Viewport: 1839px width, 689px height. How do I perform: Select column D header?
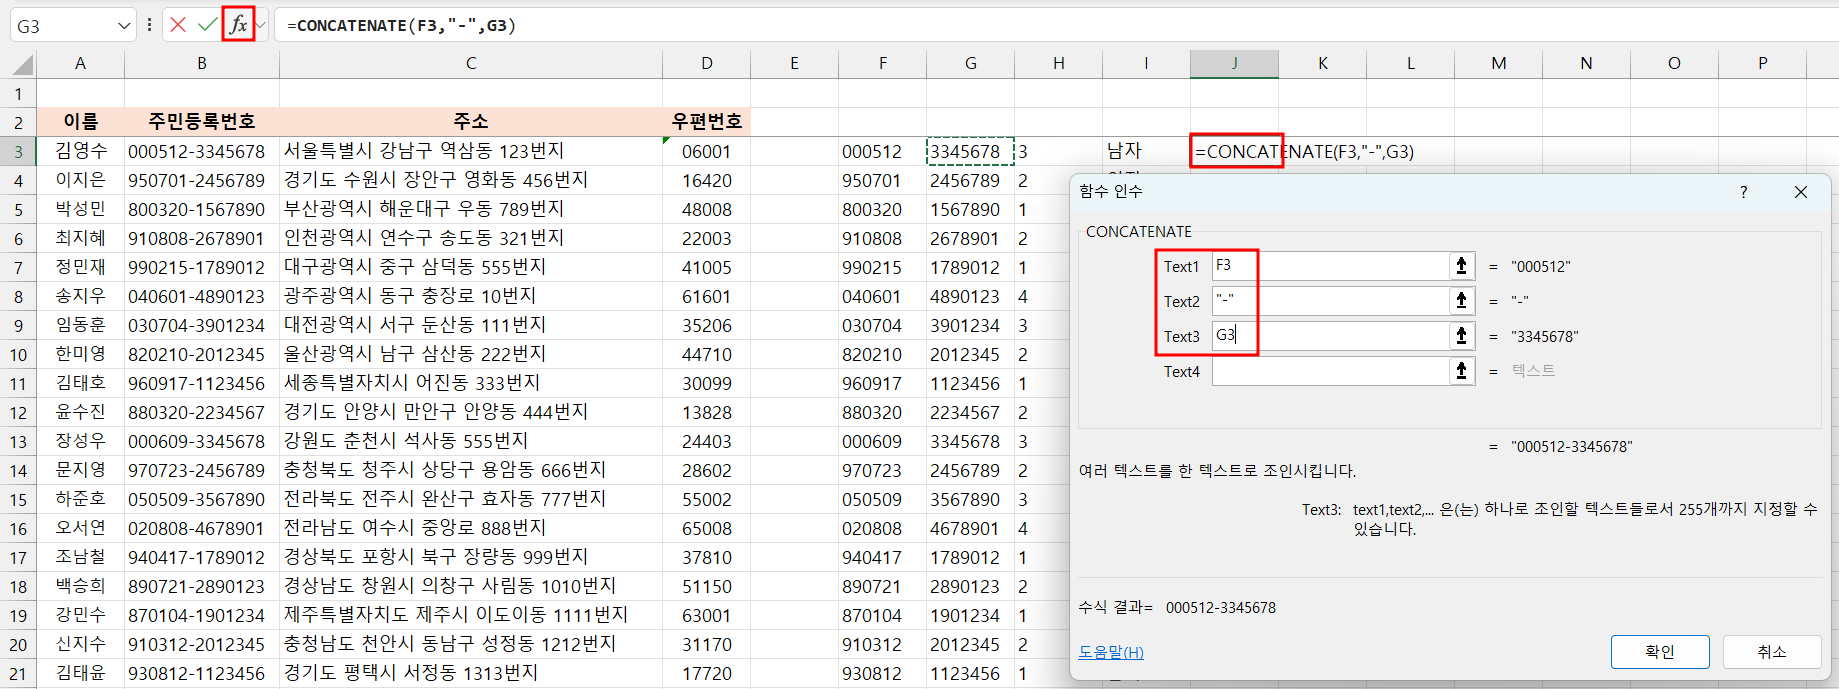[707, 63]
